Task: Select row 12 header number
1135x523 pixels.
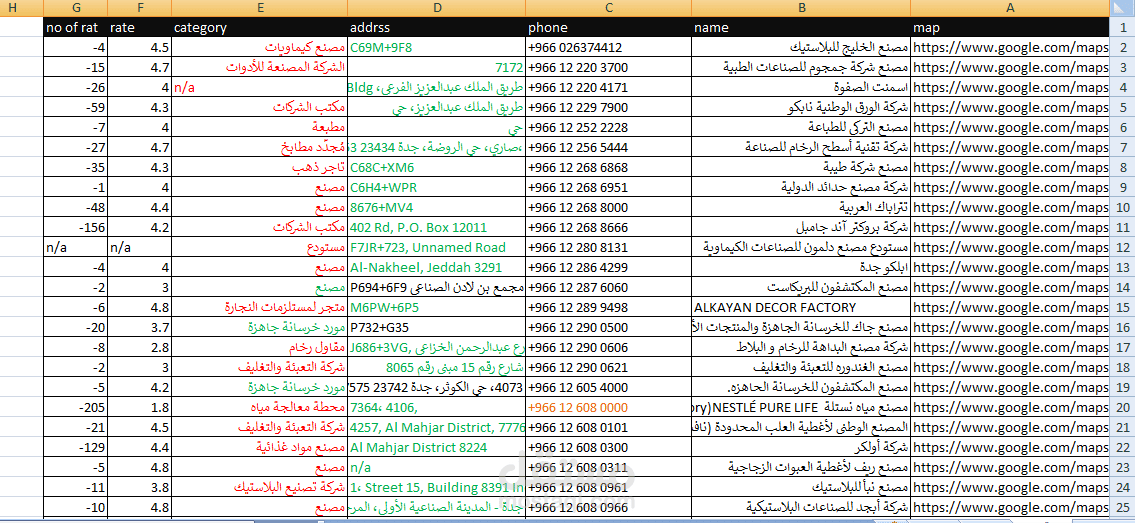Action: (1122, 247)
